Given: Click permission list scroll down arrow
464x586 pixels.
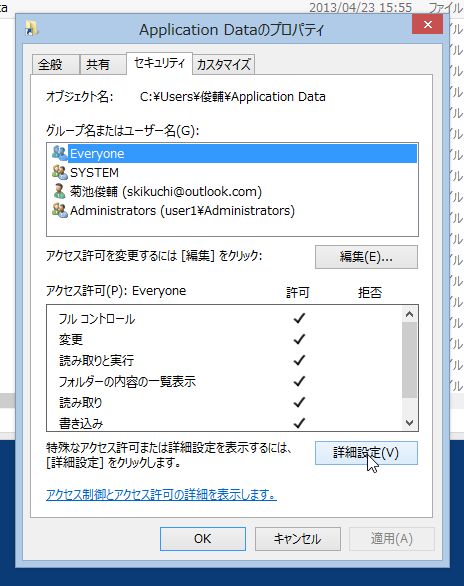Looking at the screenshot, I should (409, 422).
